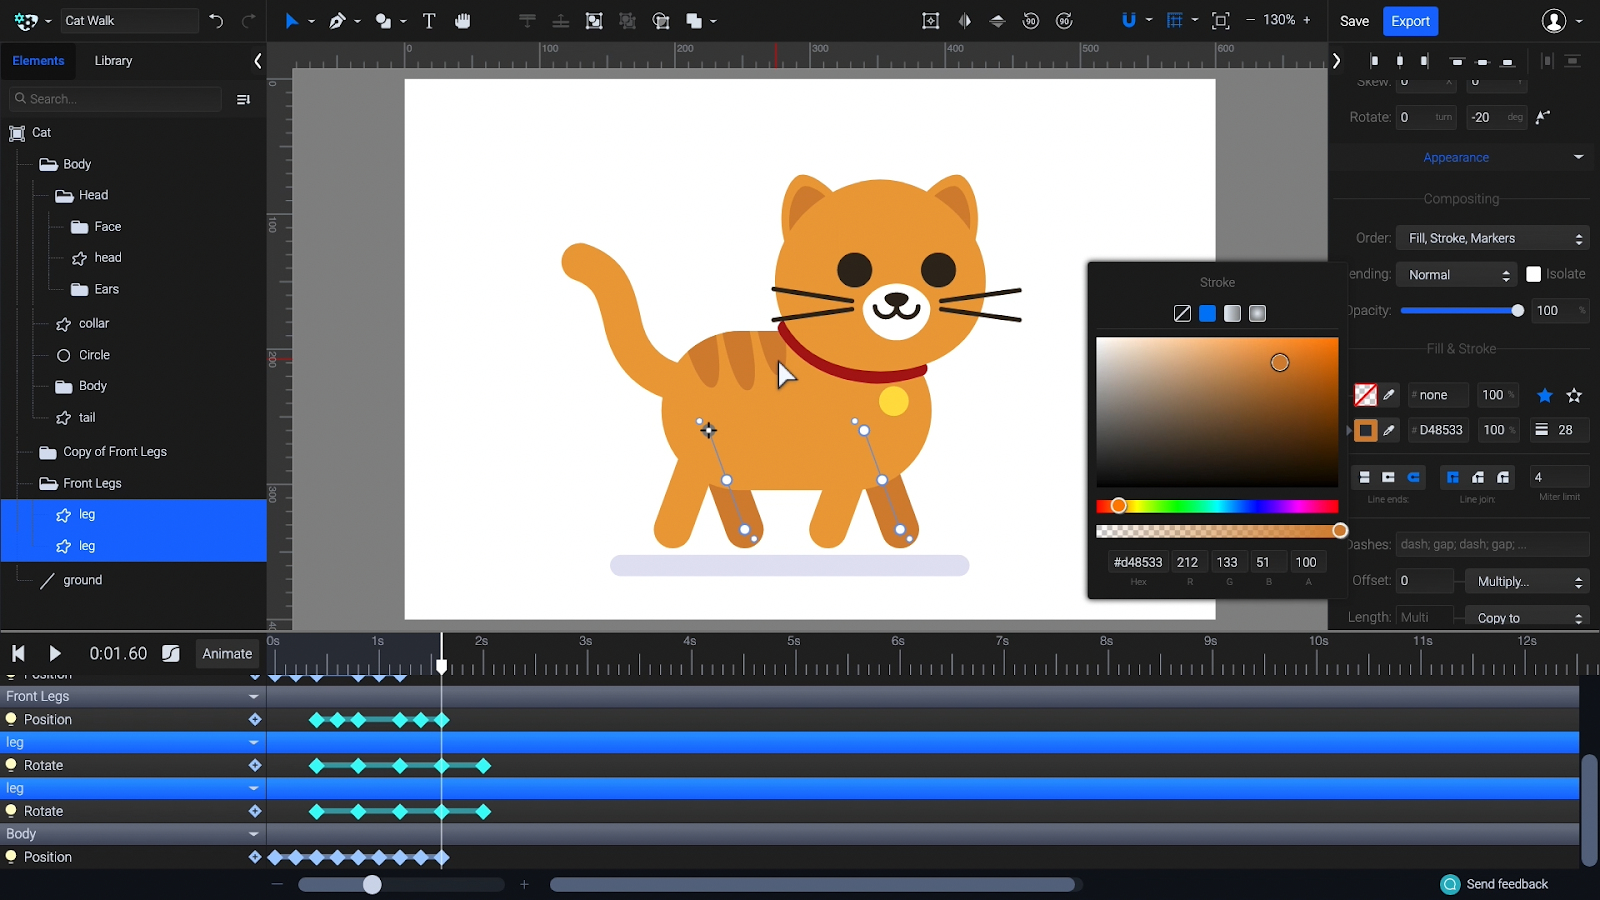Rotate selection 90 degrees clockwise
1600x900 pixels.
click(1065, 21)
